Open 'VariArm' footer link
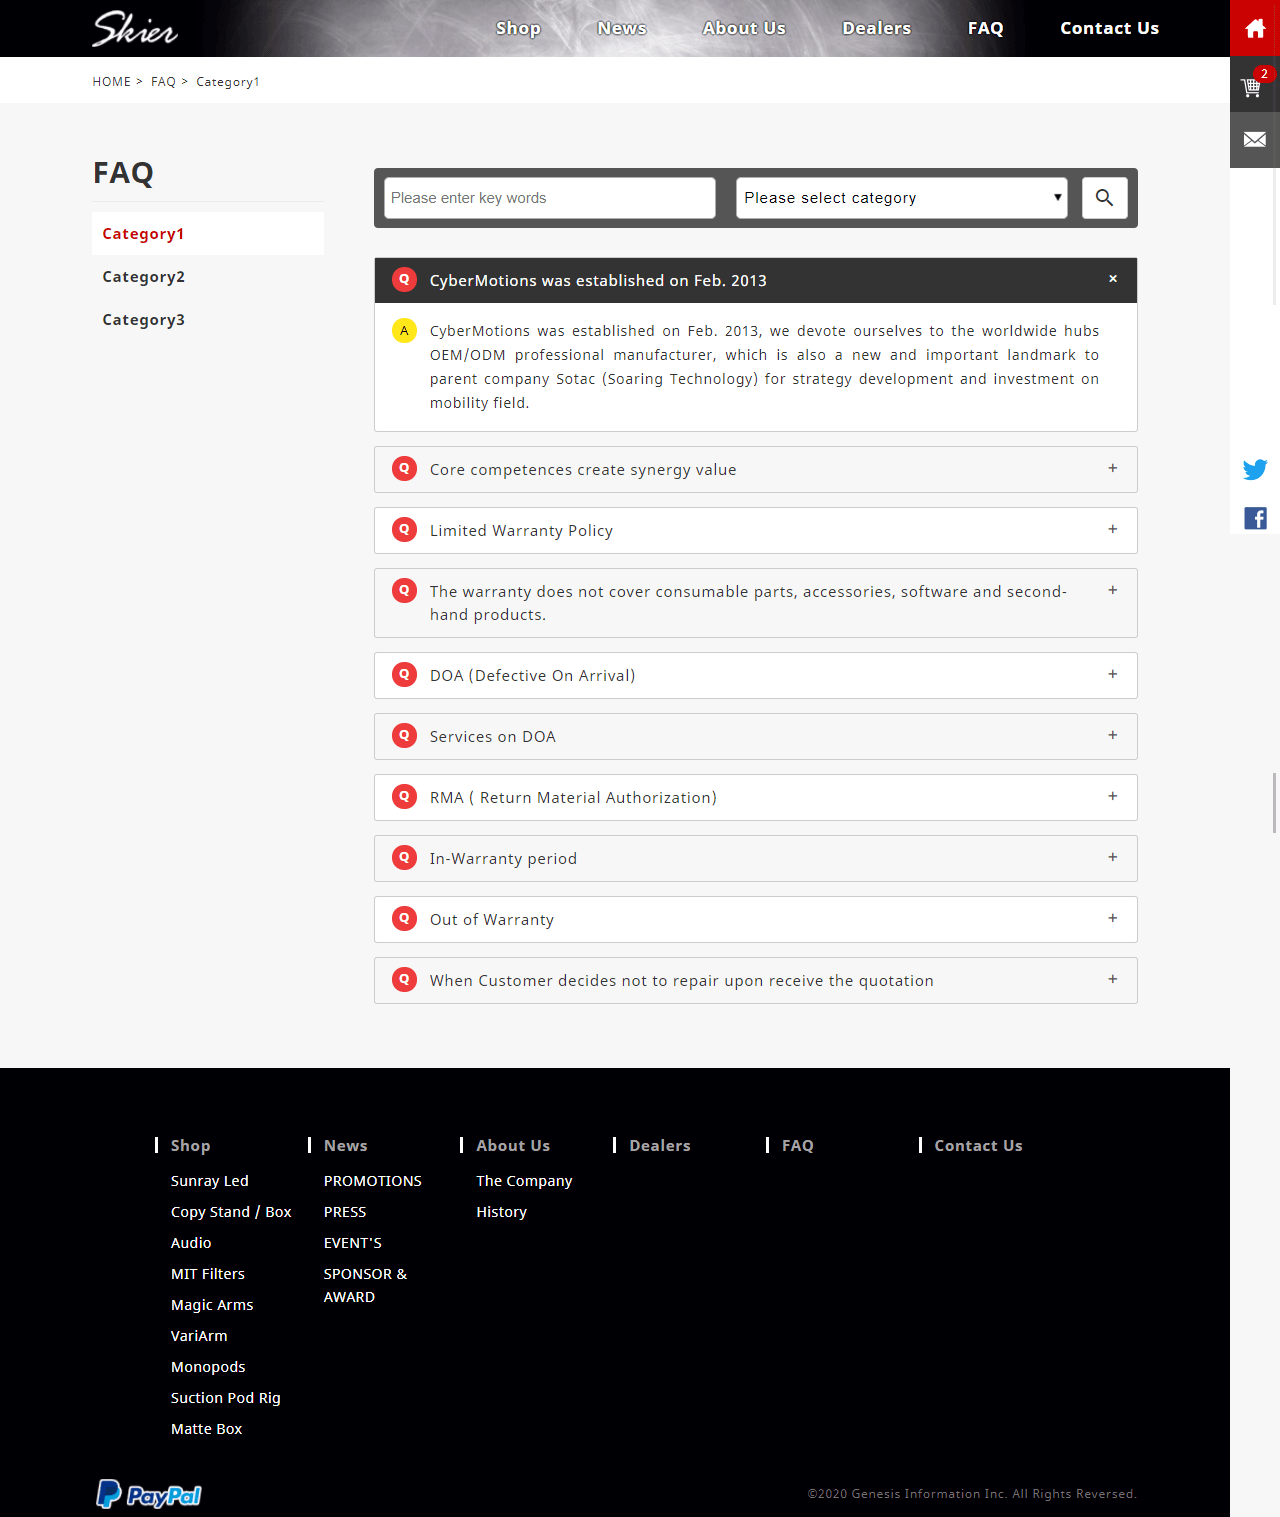This screenshot has width=1280, height=1517. pos(199,1335)
